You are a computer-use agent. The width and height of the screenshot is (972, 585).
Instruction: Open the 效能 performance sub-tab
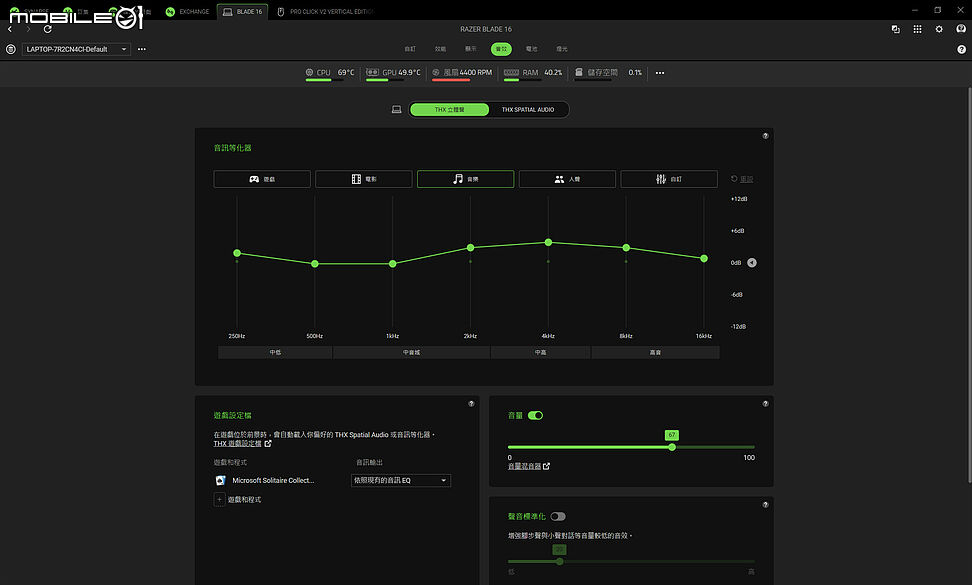click(440, 49)
